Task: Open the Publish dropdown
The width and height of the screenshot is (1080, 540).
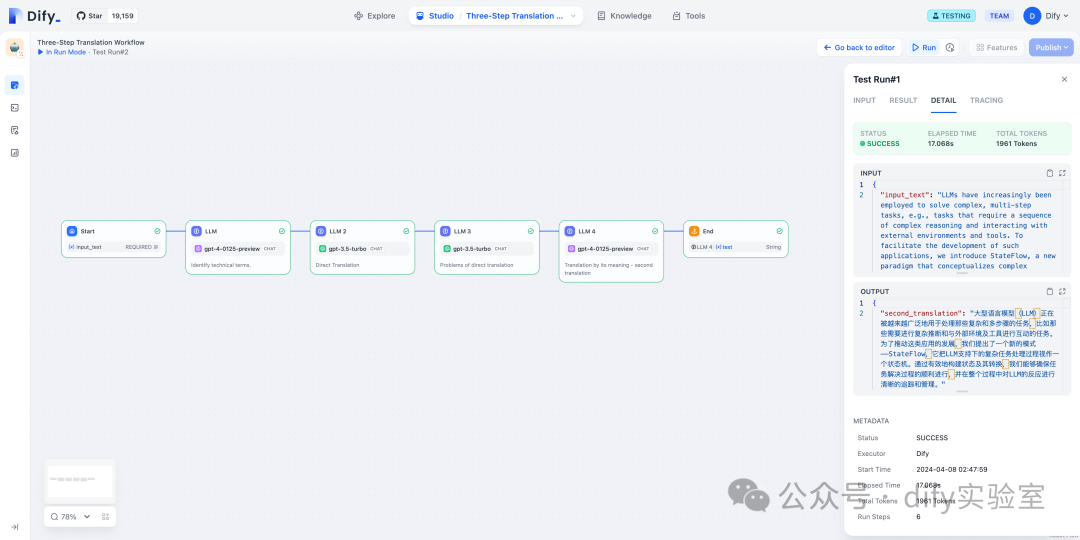Action: 1051,48
